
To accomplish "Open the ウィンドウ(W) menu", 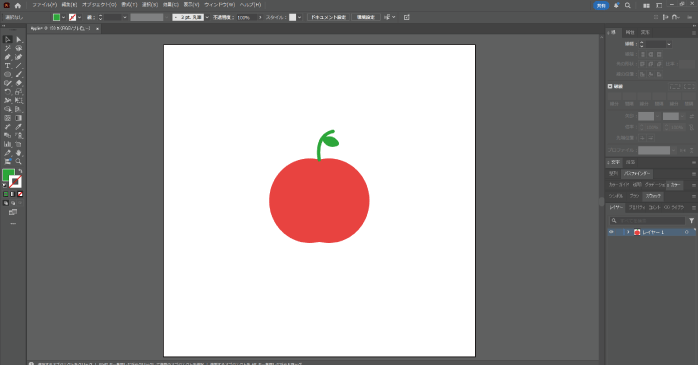I will pos(219,5).
